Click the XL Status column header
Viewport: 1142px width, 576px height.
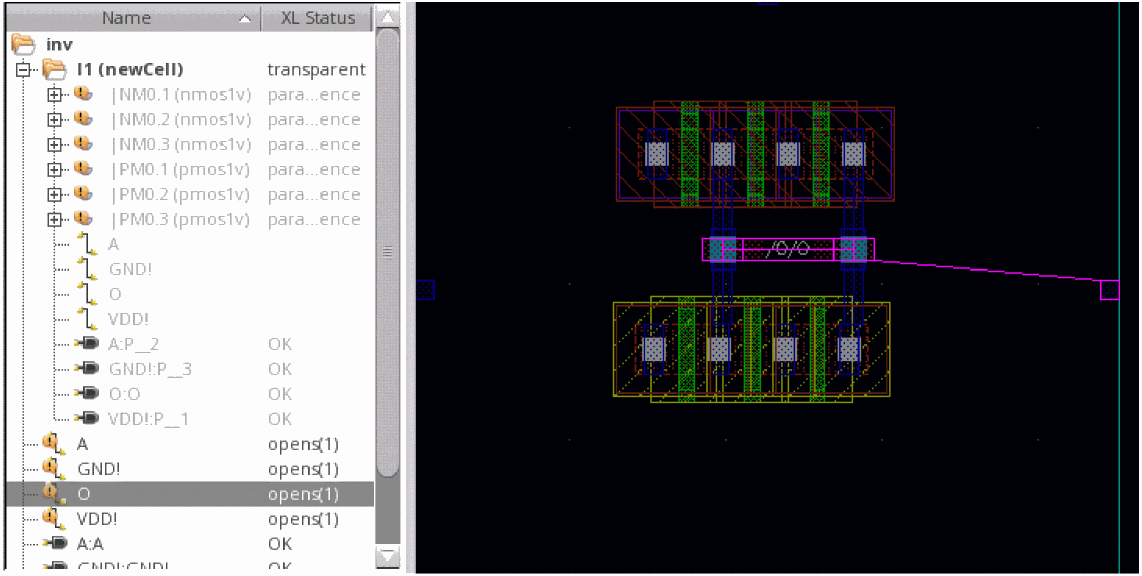pos(316,18)
